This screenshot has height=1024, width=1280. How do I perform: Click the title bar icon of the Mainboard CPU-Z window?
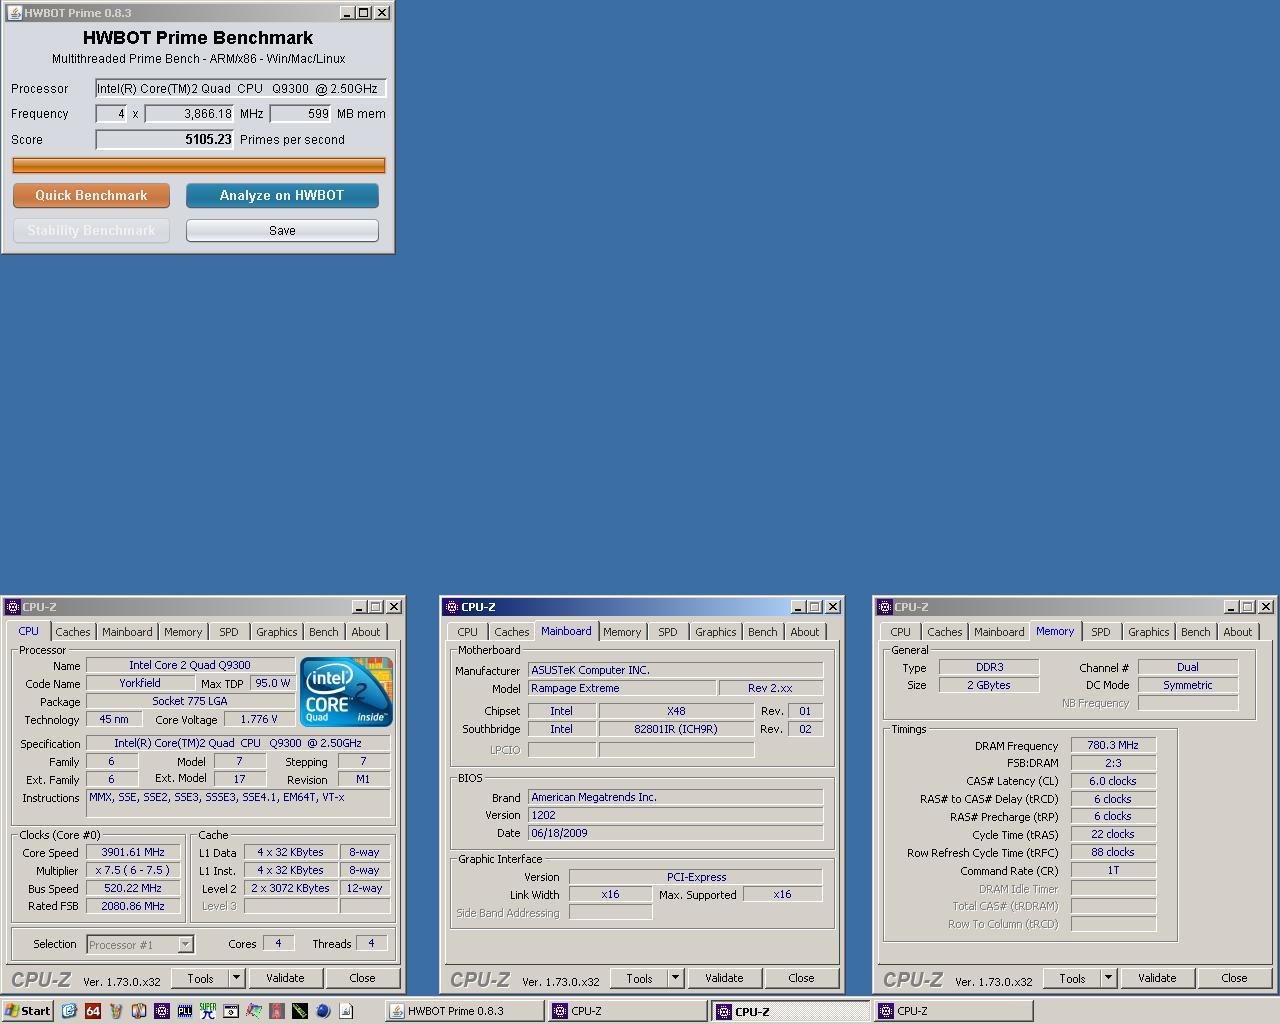tap(451, 607)
